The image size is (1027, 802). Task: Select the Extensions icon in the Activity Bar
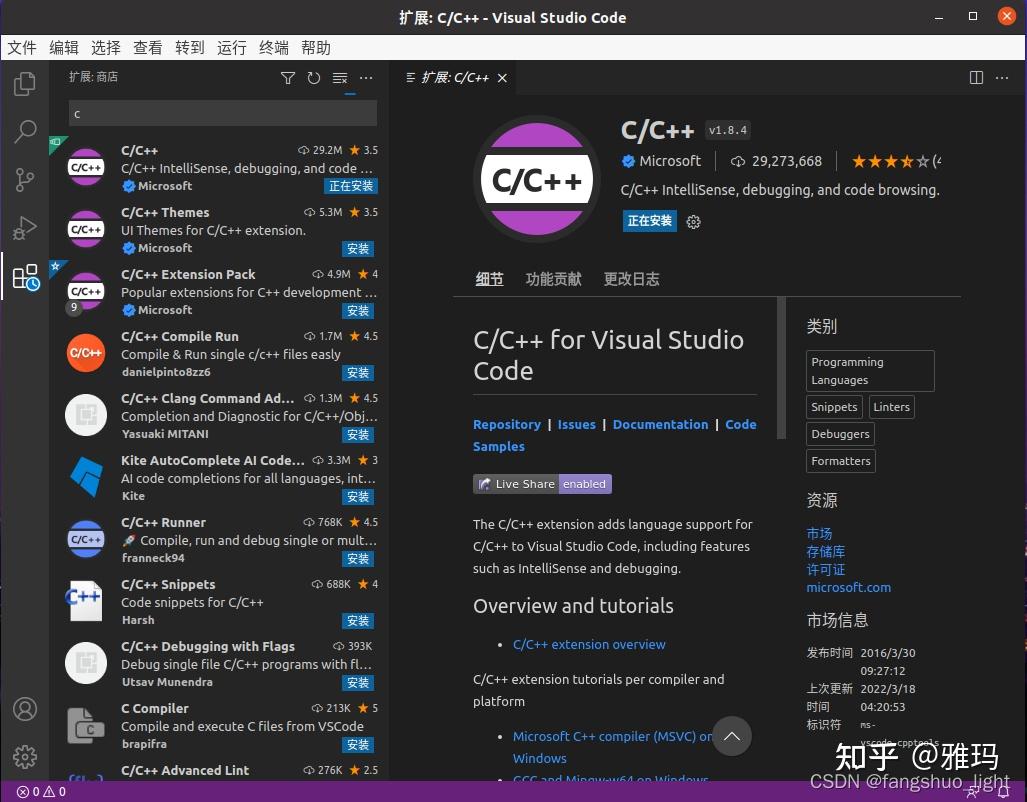(x=25, y=277)
